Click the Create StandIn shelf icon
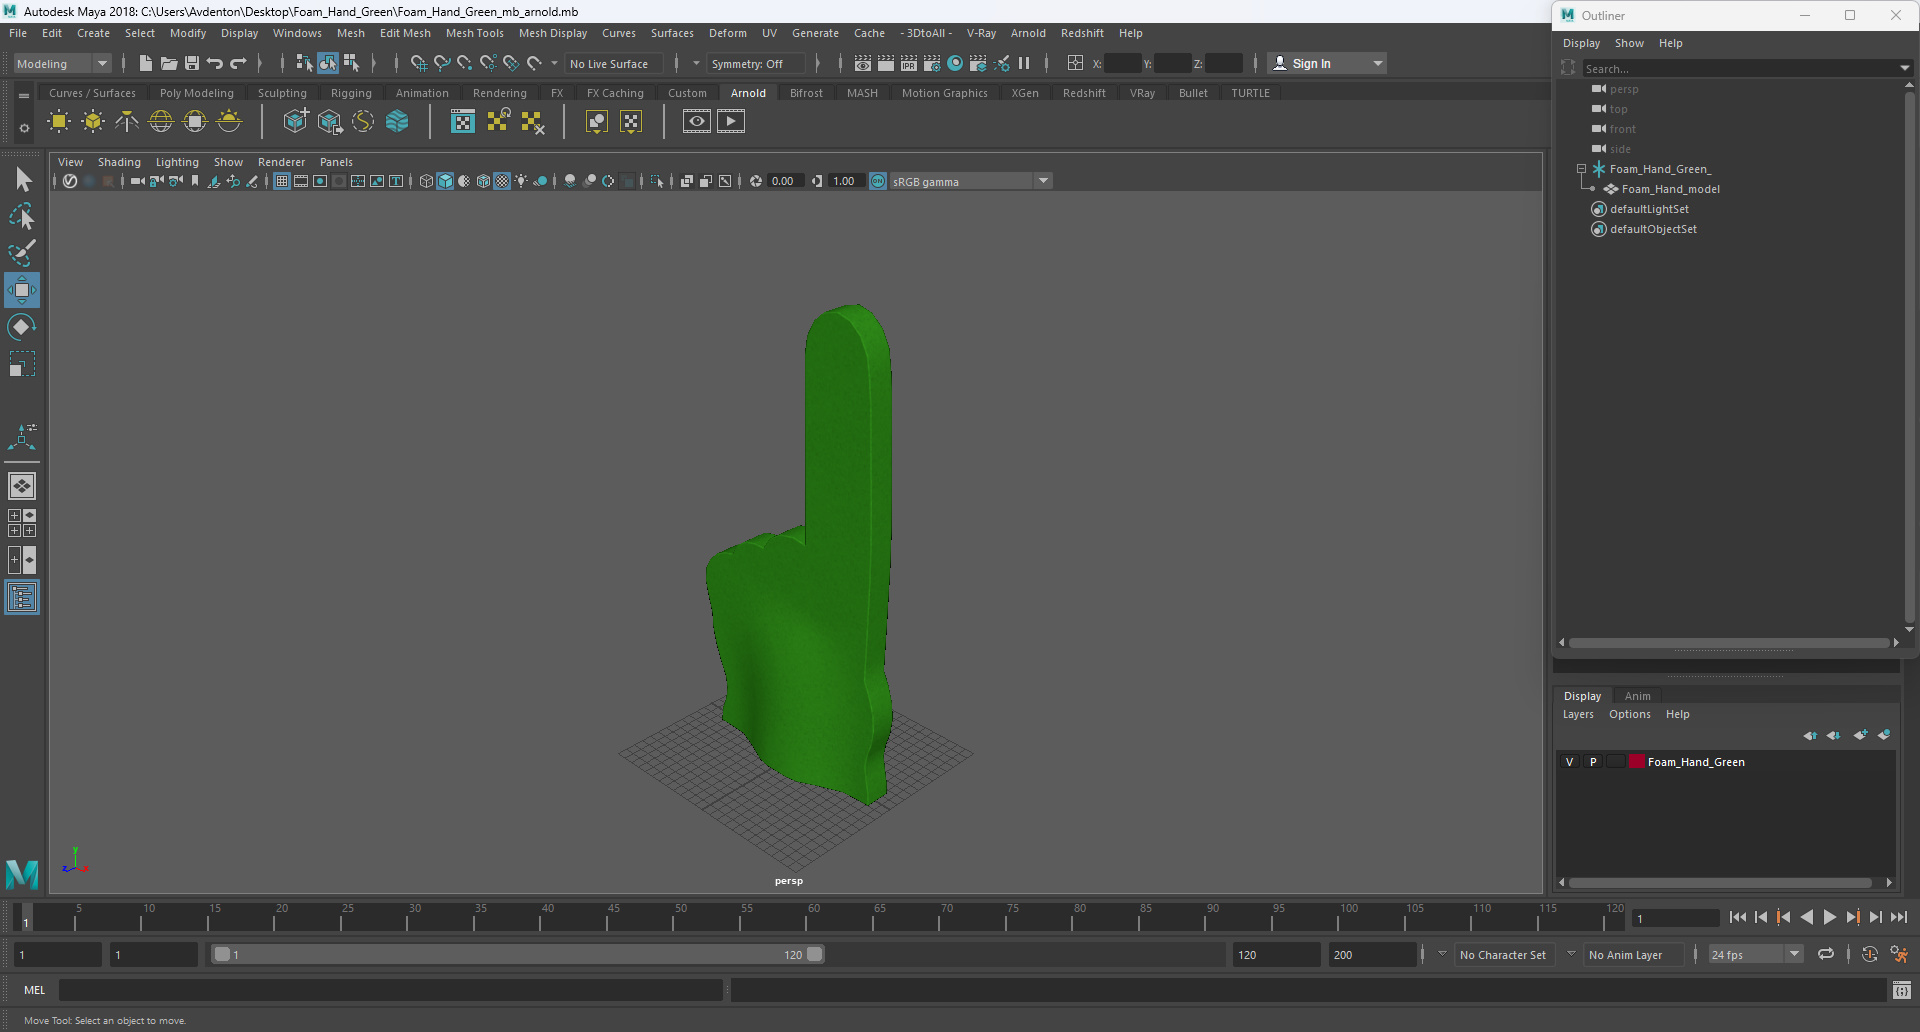Image resolution: width=1920 pixels, height=1032 pixels. tap(295, 122)
